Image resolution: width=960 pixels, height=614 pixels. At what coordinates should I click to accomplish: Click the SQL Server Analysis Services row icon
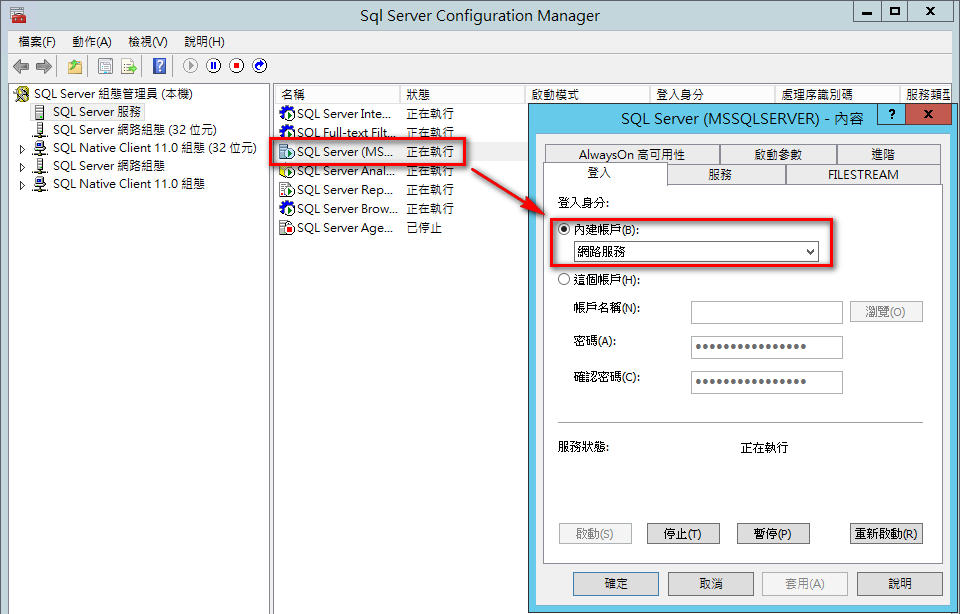point(287,171)
